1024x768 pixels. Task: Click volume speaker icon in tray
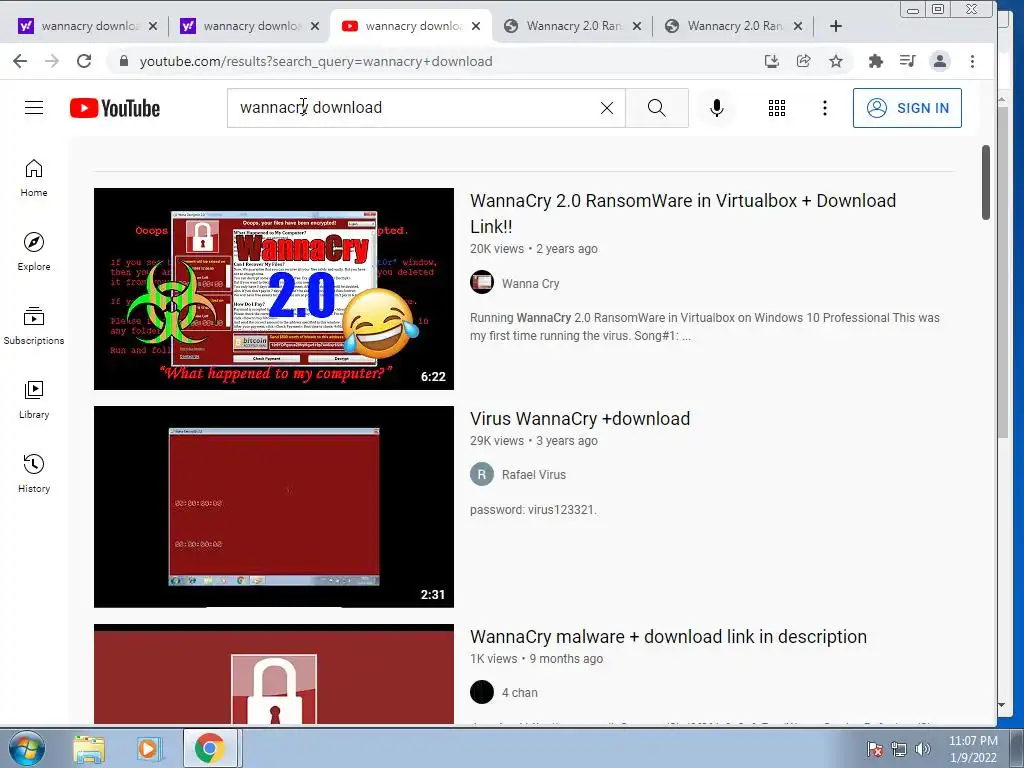922,749
